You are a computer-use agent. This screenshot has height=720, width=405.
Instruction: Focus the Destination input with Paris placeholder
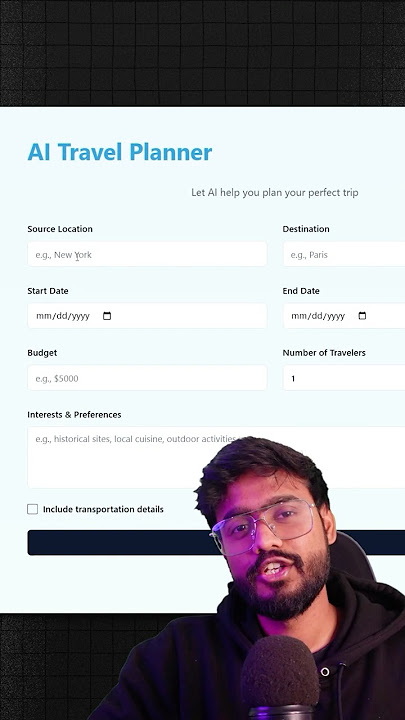point(344,254)
